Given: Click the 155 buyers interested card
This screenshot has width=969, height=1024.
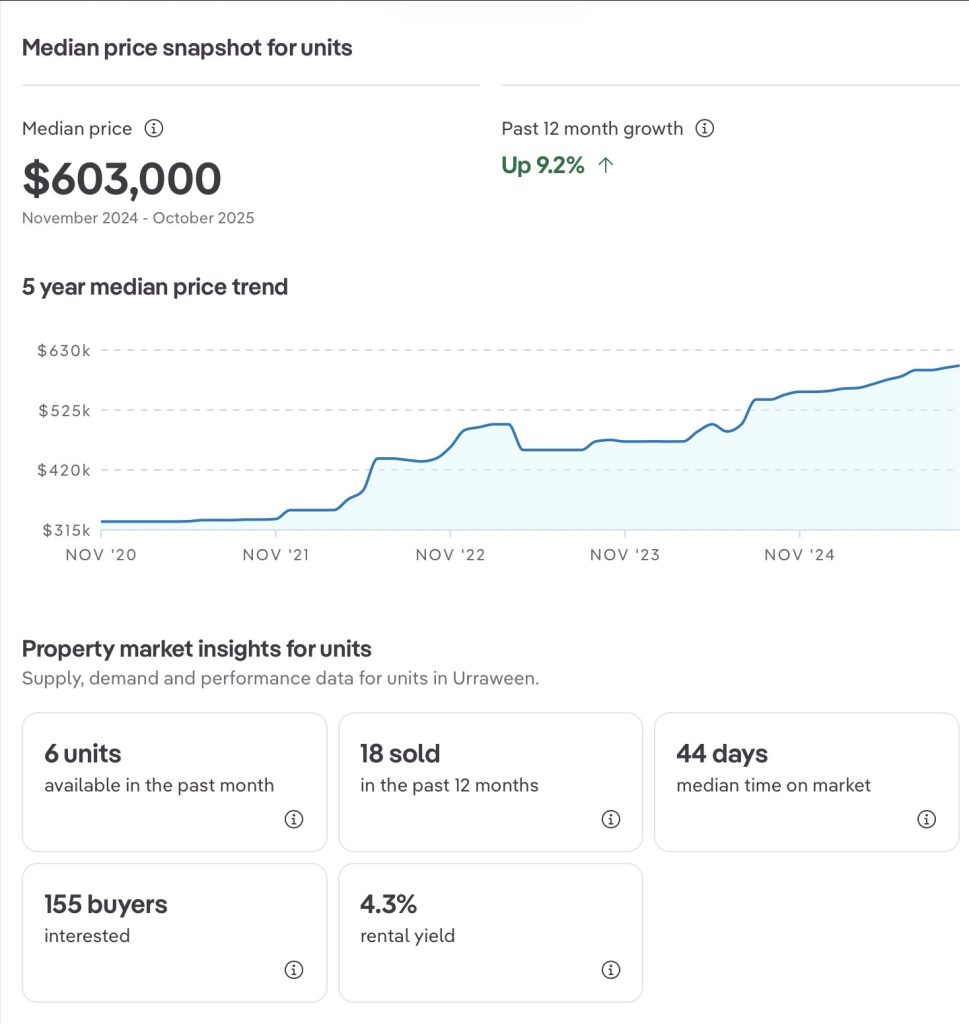Looking at the screenshot, I should pyautogui.click(x=174, y=932).
